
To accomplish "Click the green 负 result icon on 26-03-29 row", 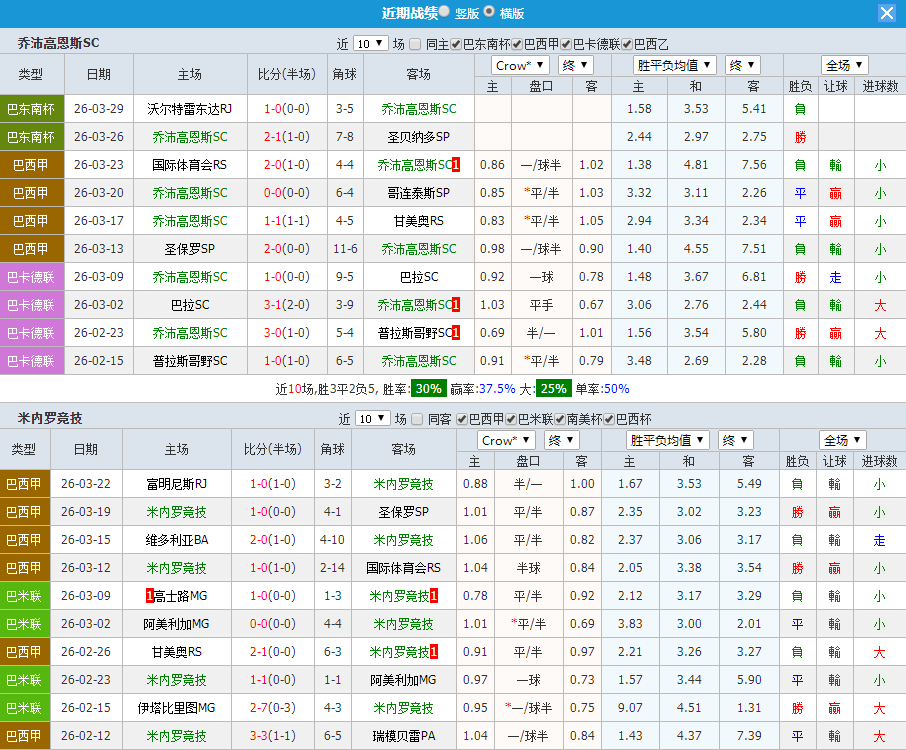I will click(800, 109).
